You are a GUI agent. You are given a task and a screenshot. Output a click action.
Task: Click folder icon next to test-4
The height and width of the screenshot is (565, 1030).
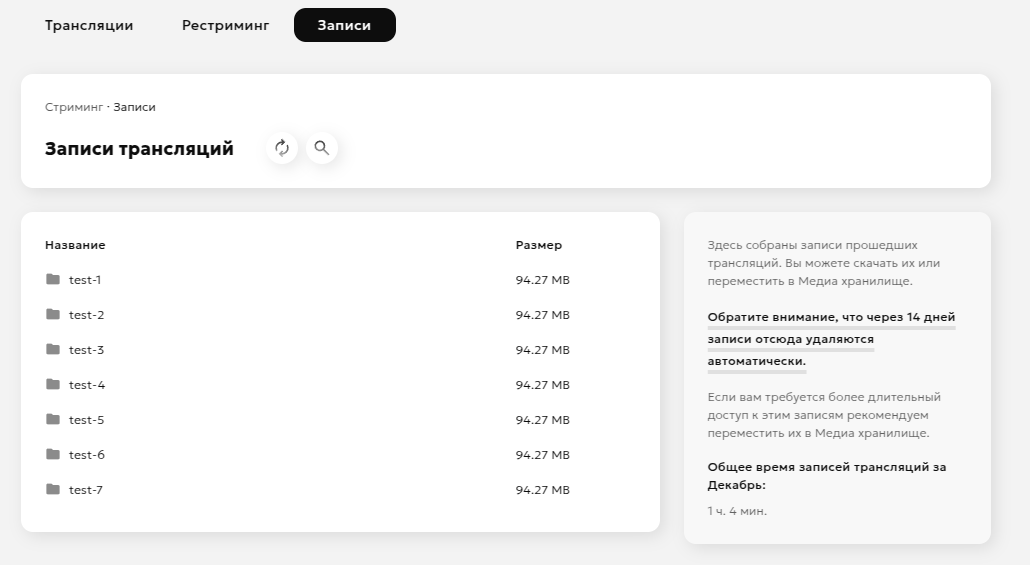[53, 385]
